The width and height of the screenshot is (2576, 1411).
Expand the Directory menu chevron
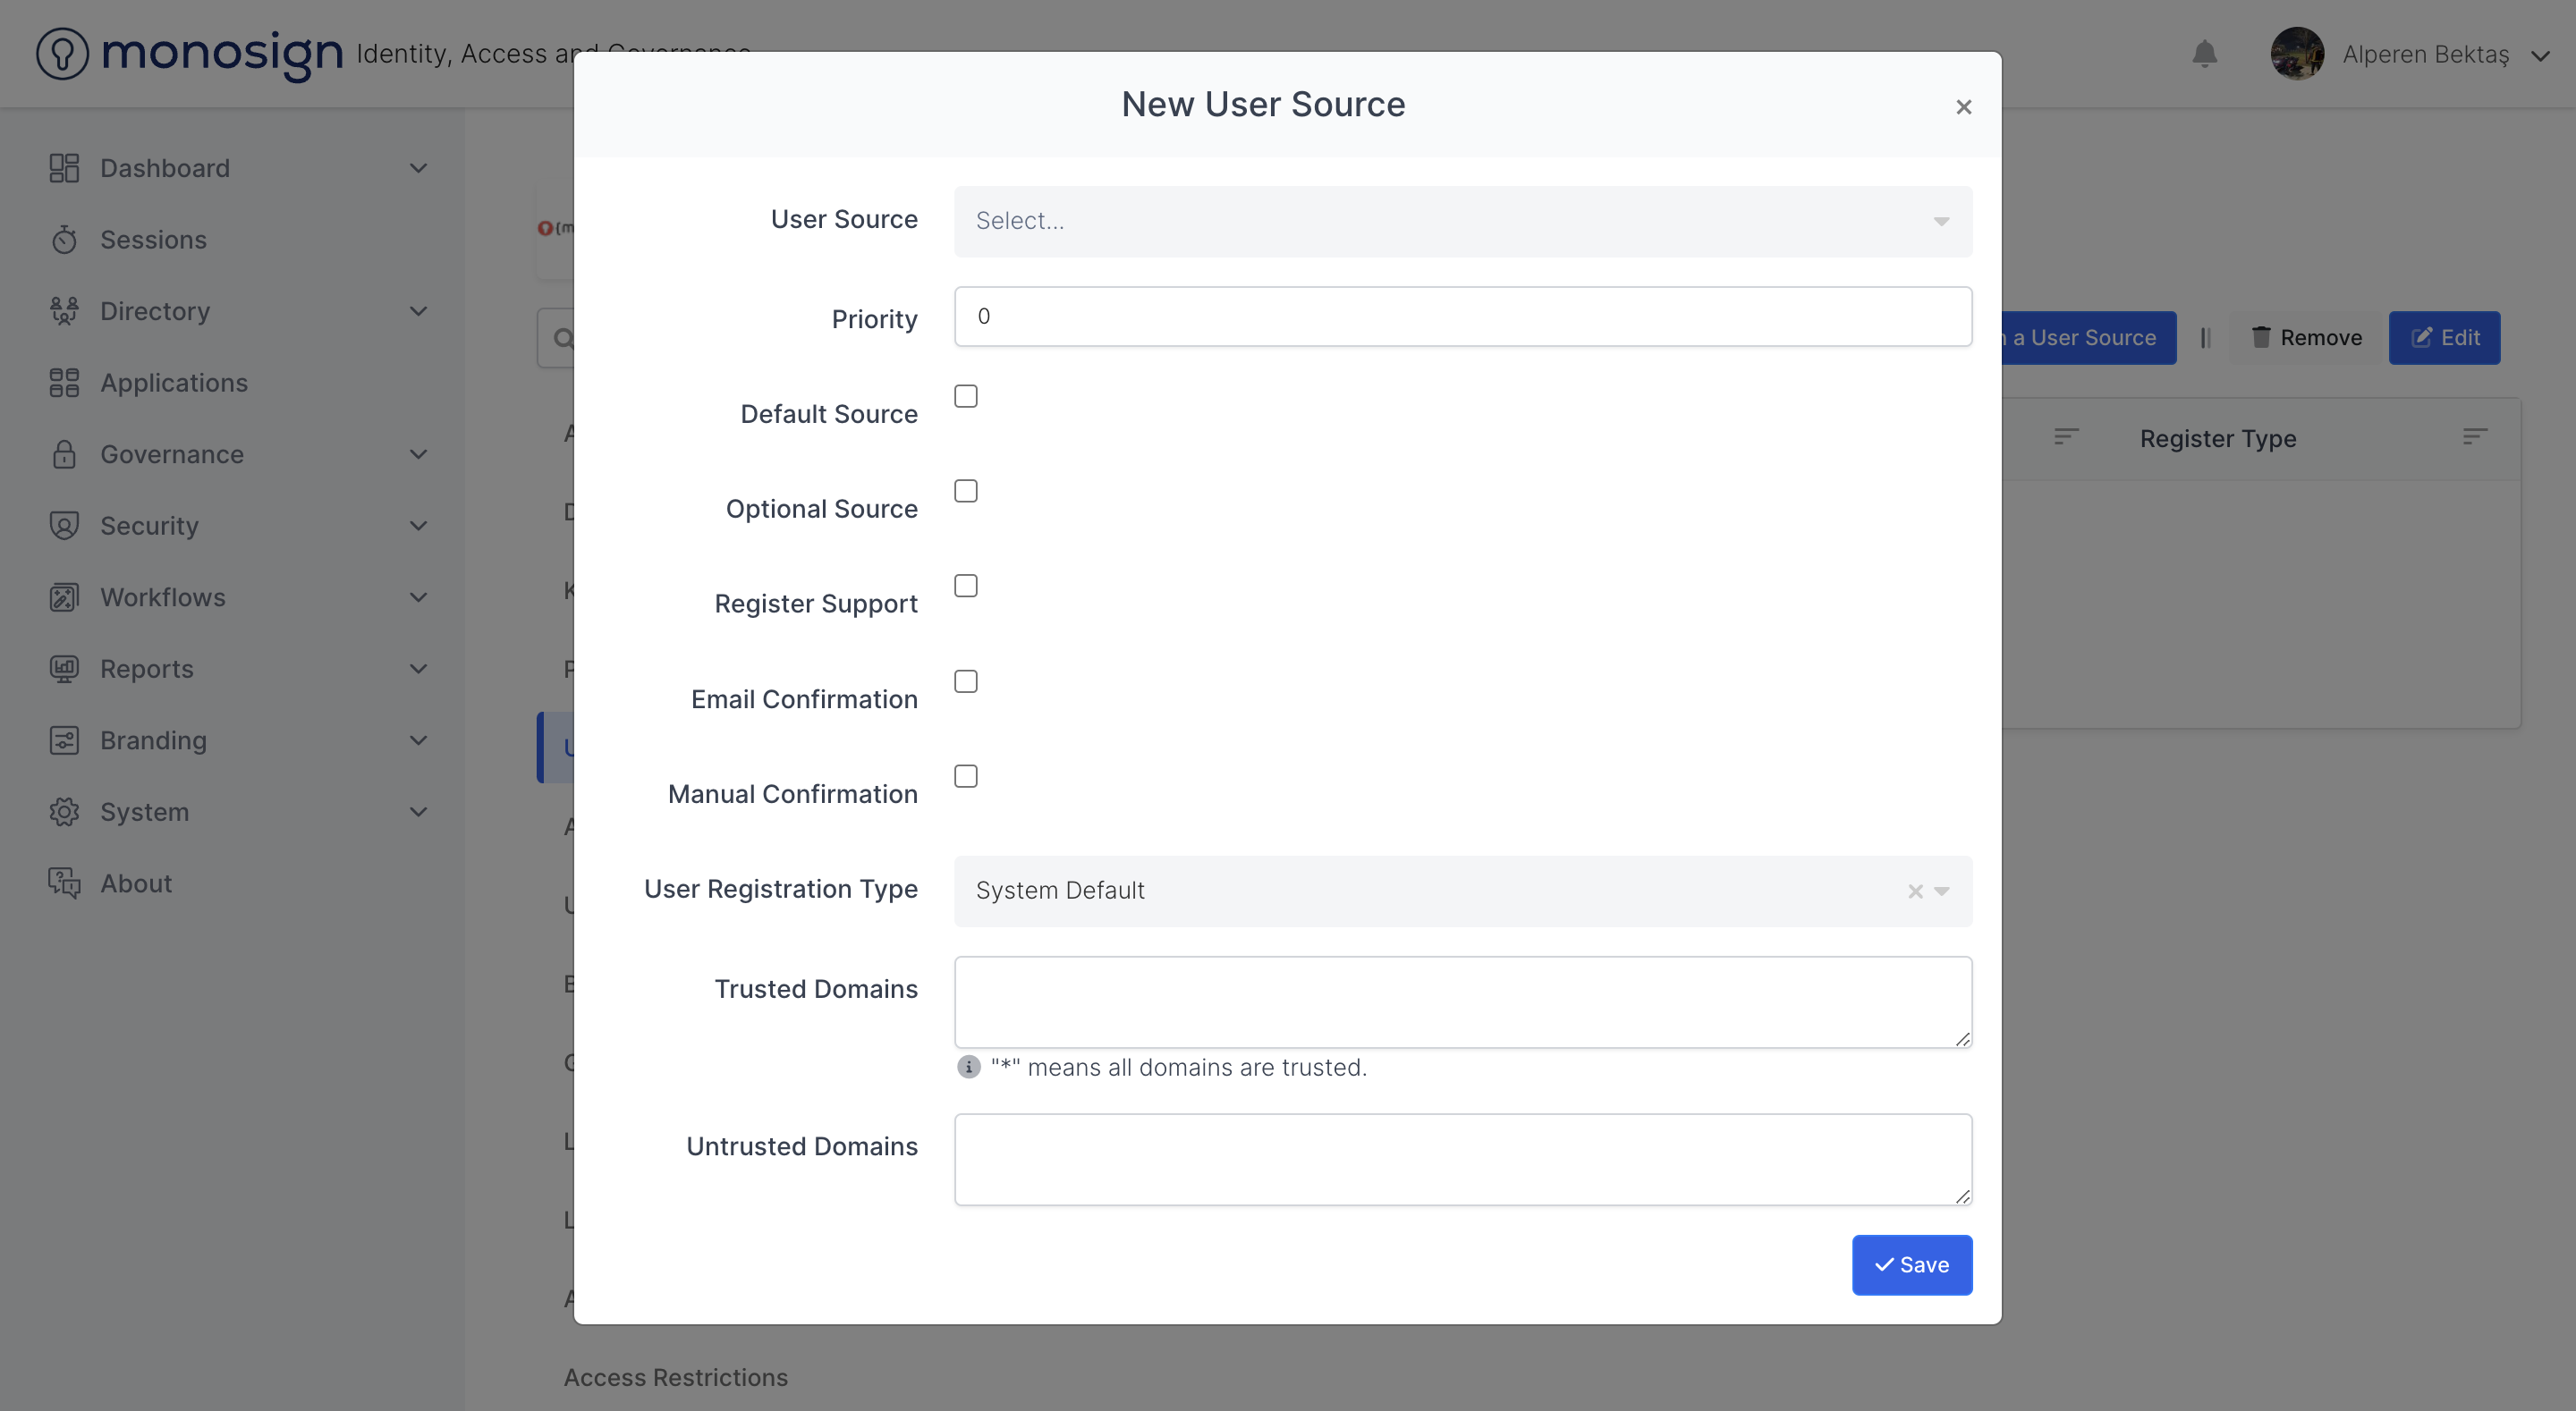pos(418,311)
